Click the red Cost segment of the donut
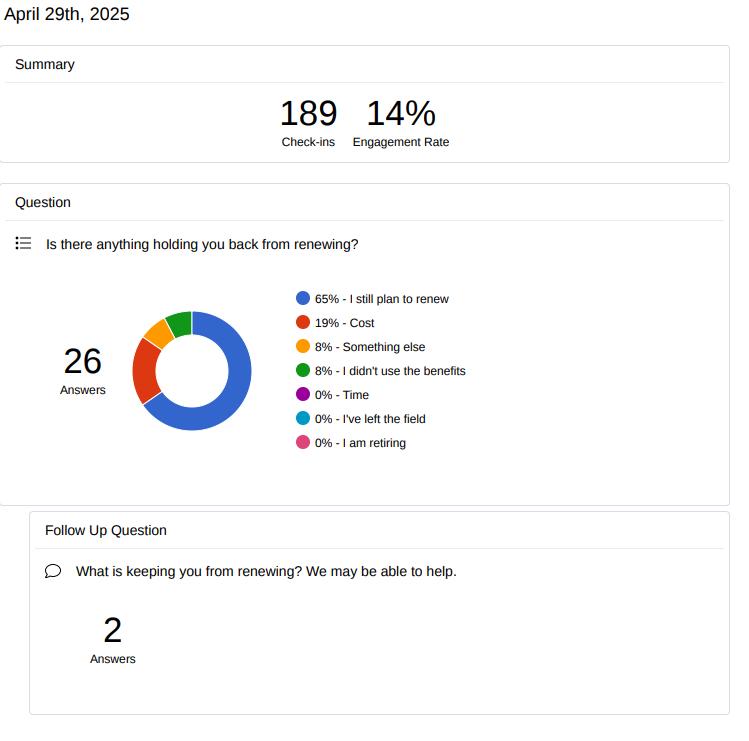The image size is (749, 741). pyautogui.click(x=145, y=370)
